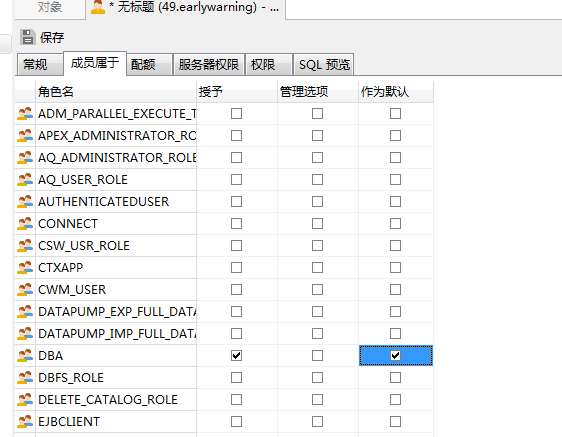Click role icon beside CSW_USR_ROLE
The image size is (562, 437).
click(25, 246)
